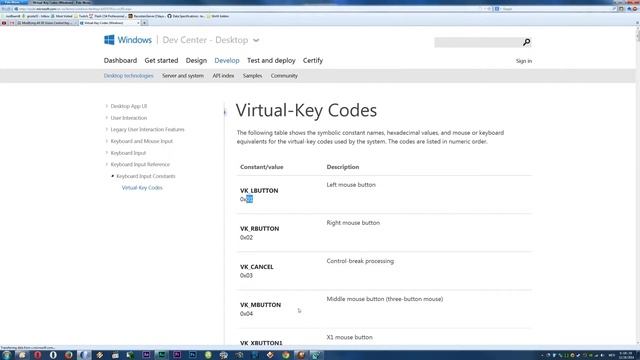Click the browser back arrow button

[x=4, y=9]
